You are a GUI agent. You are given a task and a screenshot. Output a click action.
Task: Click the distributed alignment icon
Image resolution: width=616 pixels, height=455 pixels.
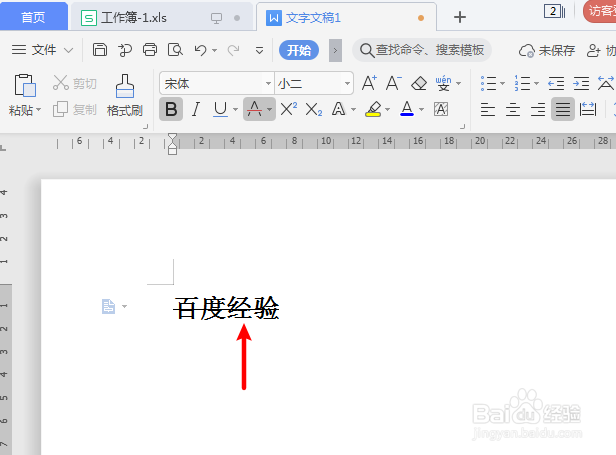pos(588,109)
